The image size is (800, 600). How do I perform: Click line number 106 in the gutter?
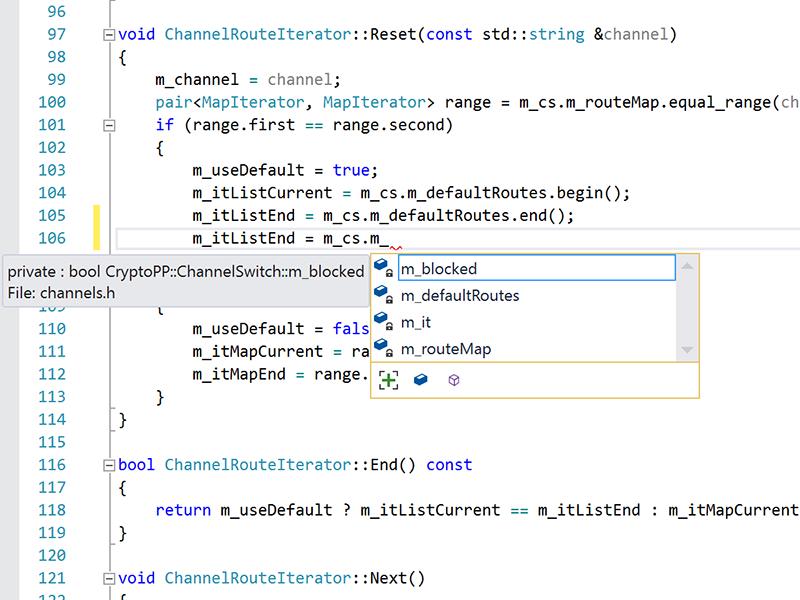tap(52, 238)
